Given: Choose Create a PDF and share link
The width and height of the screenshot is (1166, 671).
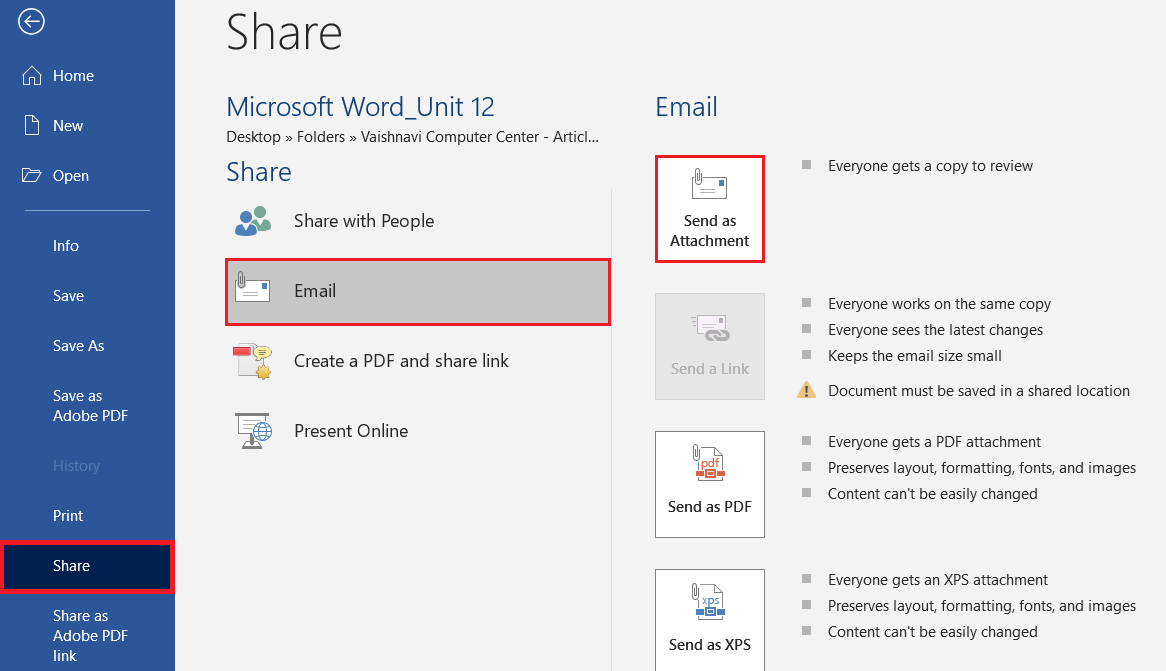Looking at the screenshot, I should point(418,361).
